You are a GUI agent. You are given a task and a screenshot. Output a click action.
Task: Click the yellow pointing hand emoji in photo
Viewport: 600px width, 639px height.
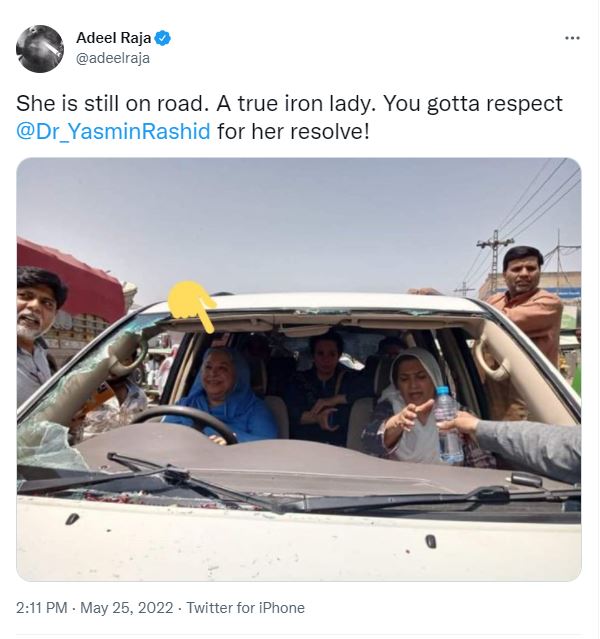click(x=192, y=305)
